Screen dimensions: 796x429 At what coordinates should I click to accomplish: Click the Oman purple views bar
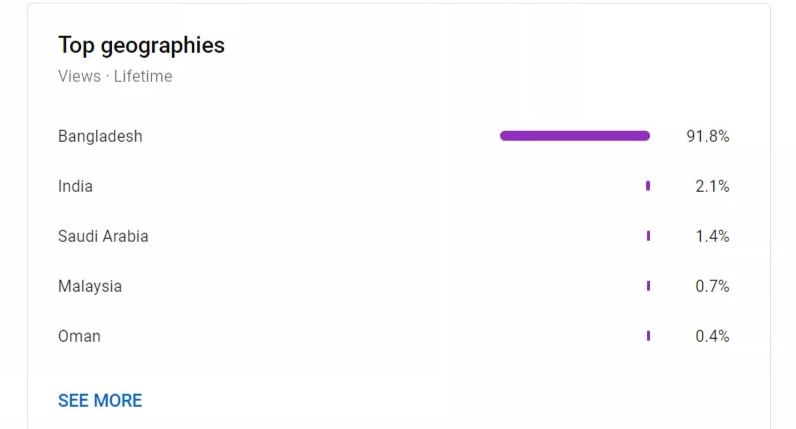tap(648, 336)
